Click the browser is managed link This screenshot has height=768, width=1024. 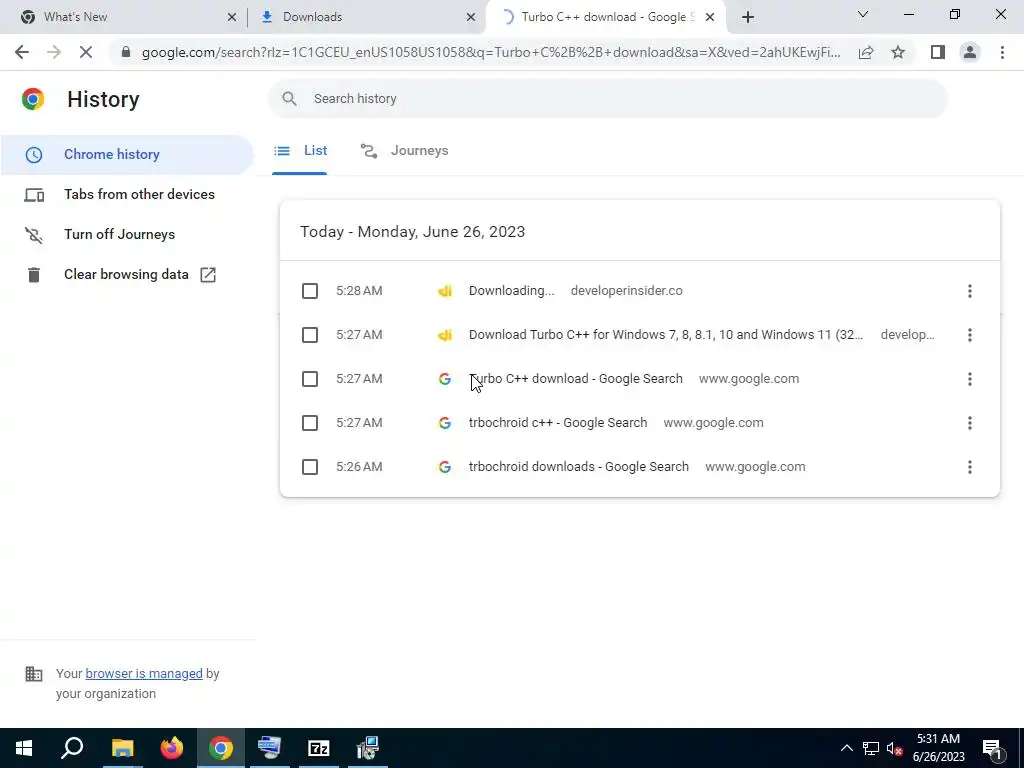144,673
